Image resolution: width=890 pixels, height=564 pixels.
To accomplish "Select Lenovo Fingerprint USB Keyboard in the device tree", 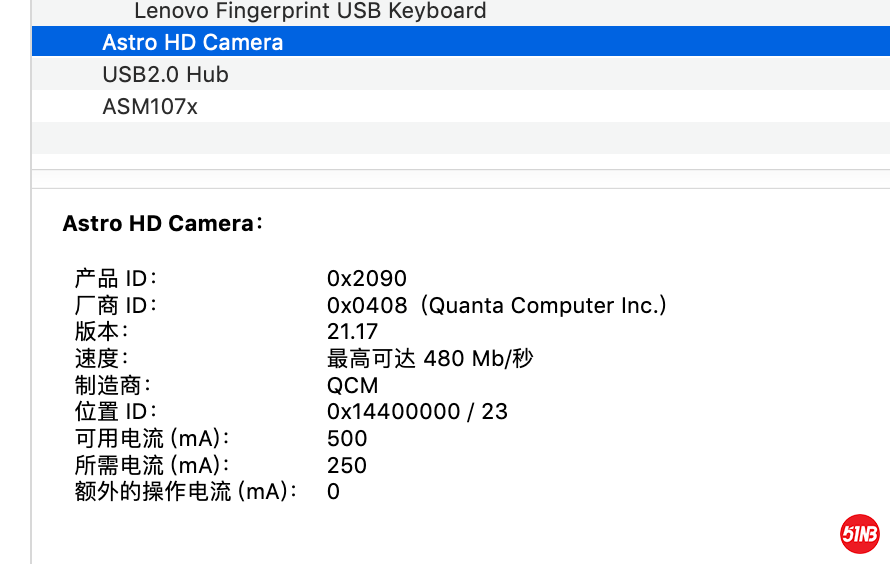I will (310, 12).
